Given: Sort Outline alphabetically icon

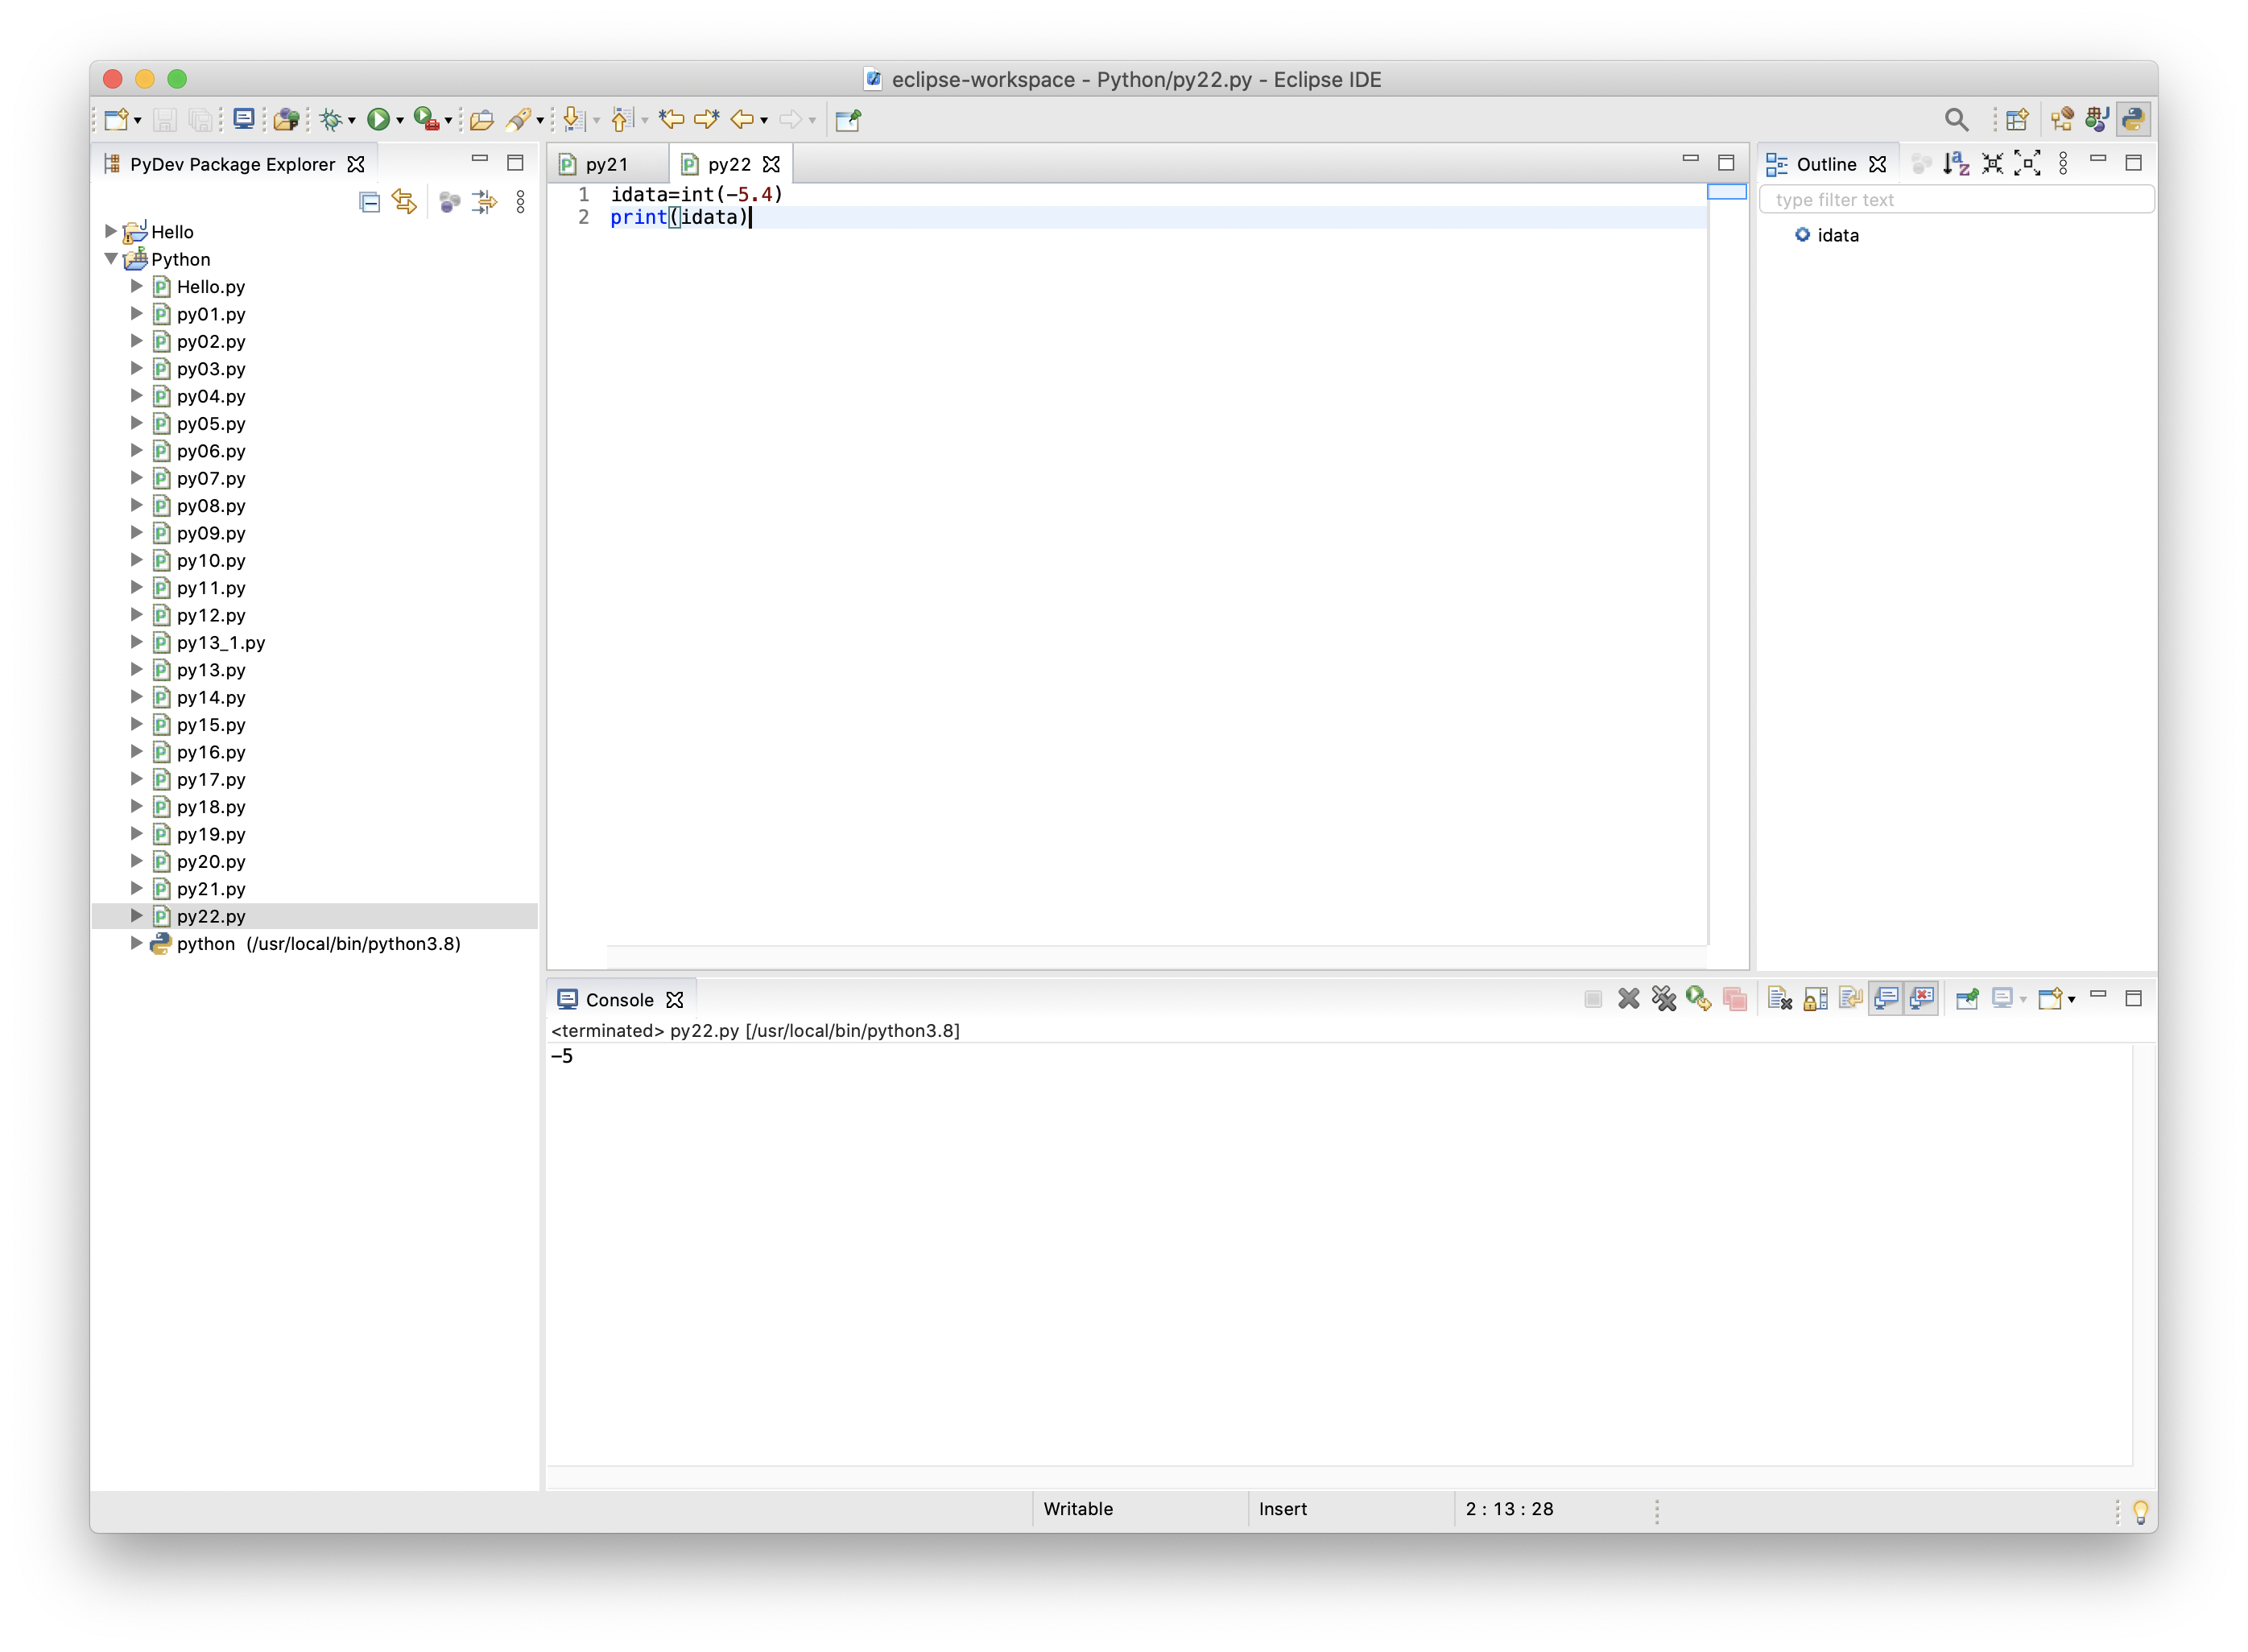Looking at the screenshot, I should [x=1955, y=164].
